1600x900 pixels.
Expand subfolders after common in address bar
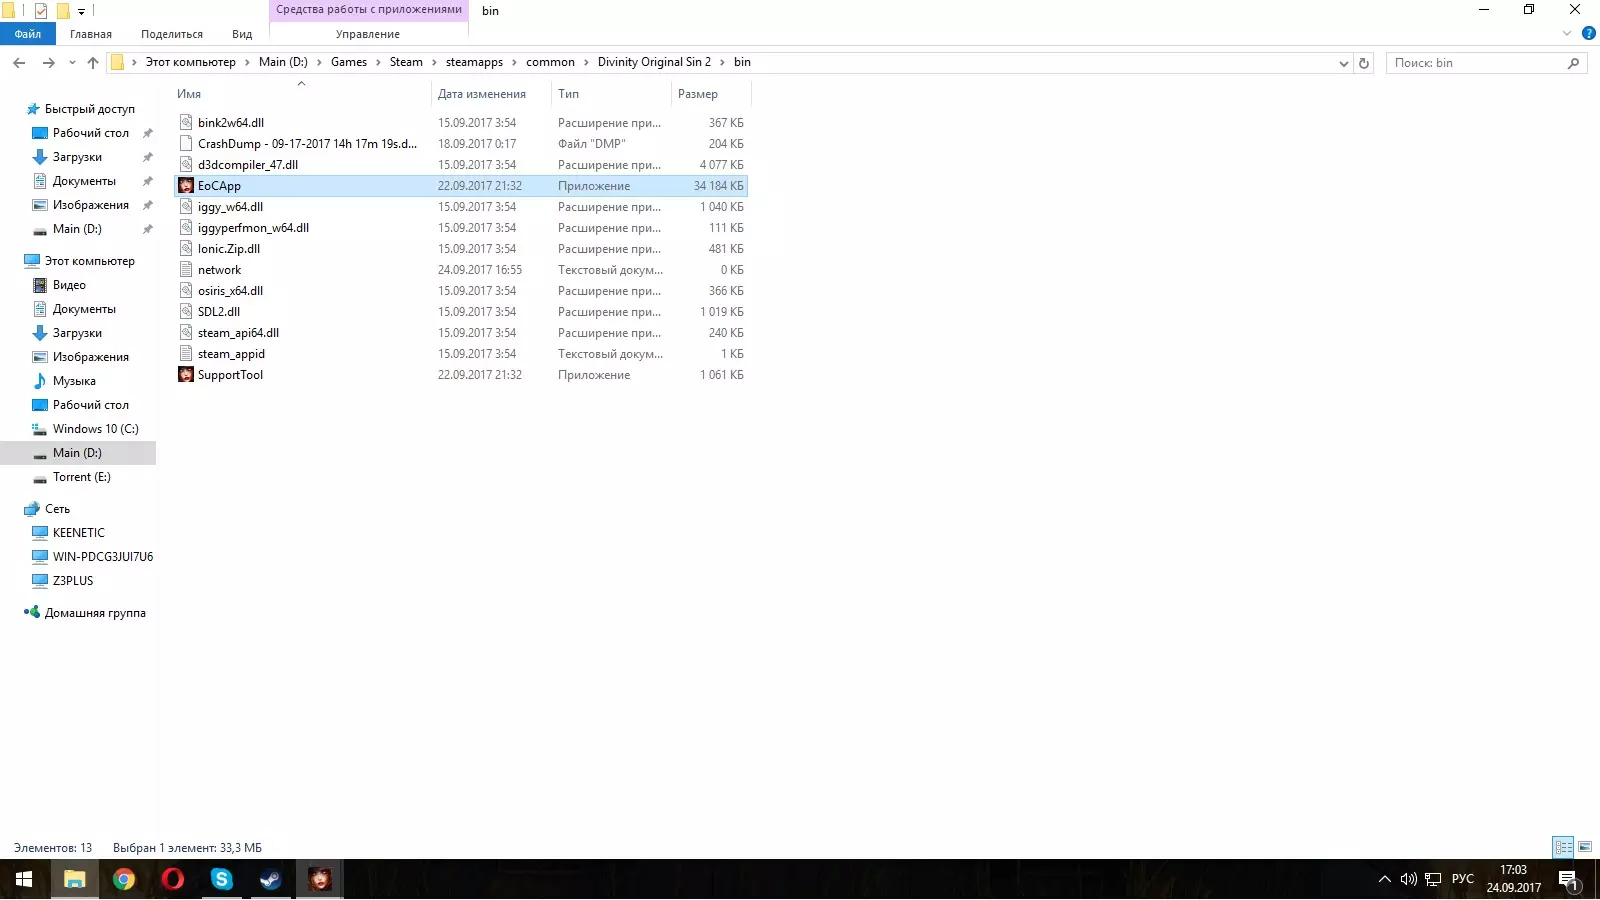pyautogui.click(x=586, y=63)
